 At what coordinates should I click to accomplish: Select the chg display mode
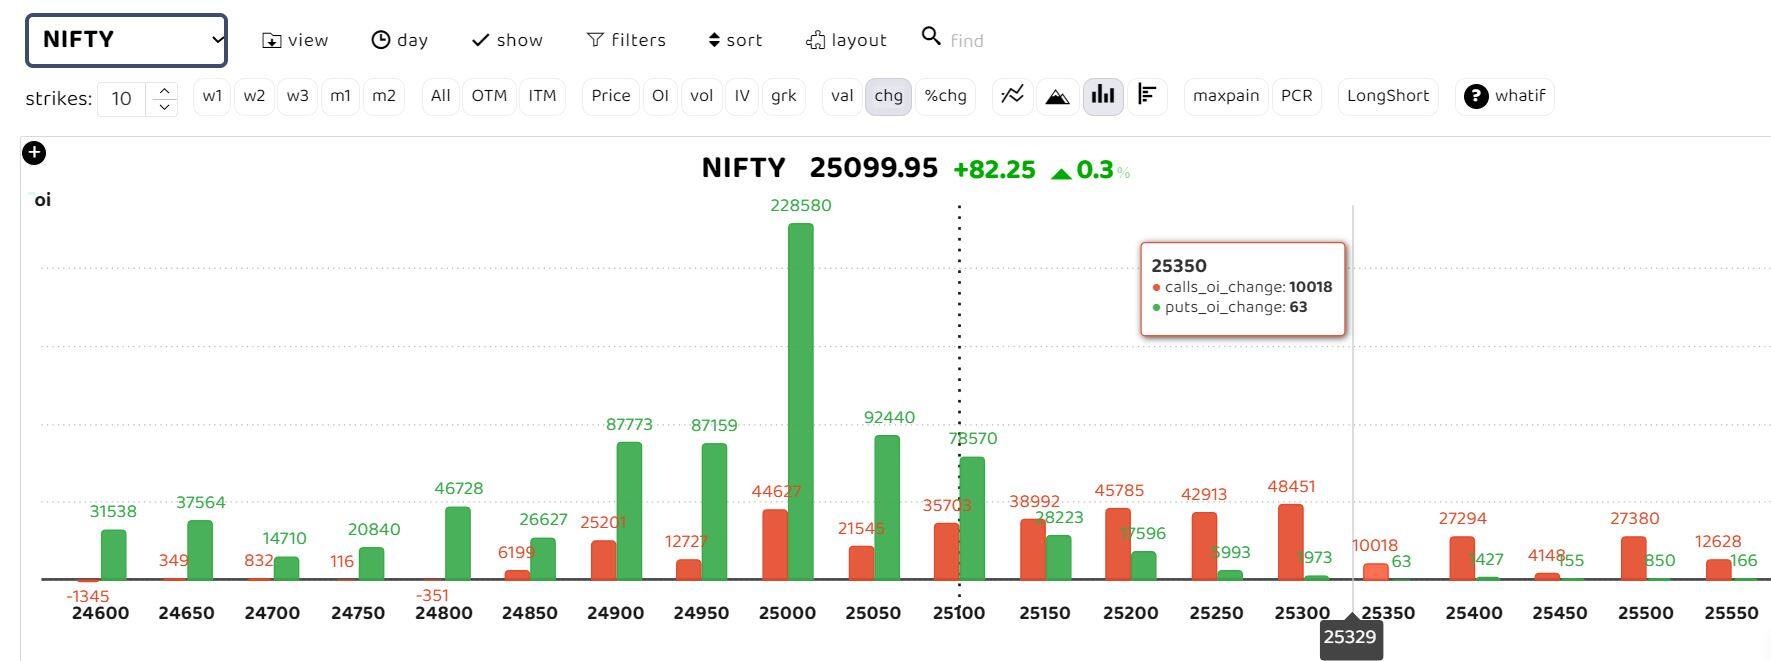click(888, 96)
